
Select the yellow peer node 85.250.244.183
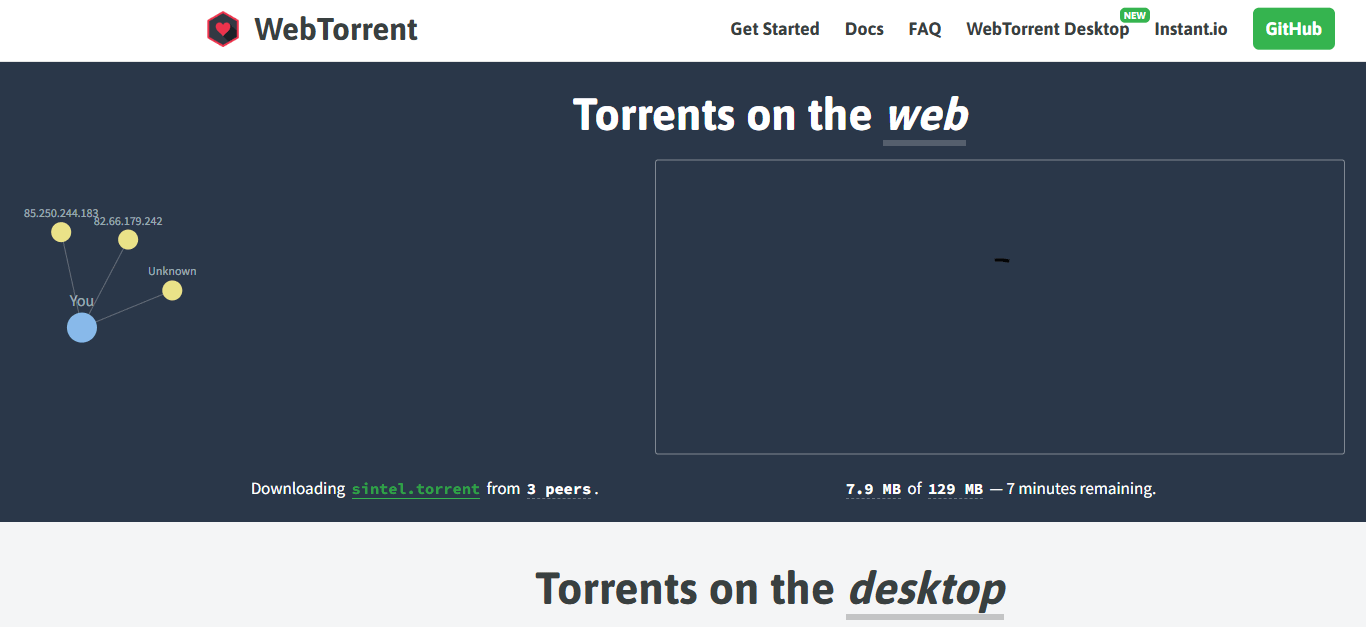(61, 232)
